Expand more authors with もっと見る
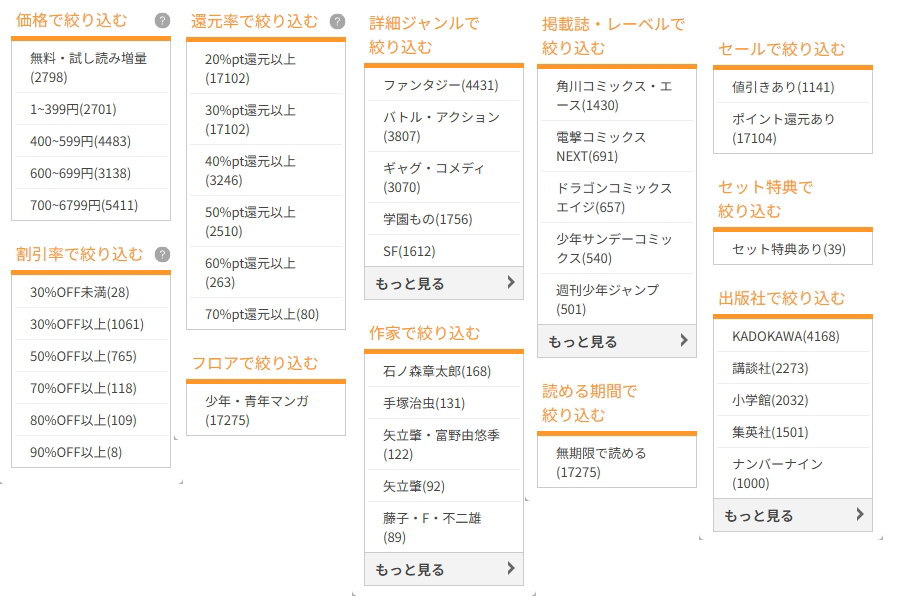Screen dimensions: 900x600 click(444, 570)
